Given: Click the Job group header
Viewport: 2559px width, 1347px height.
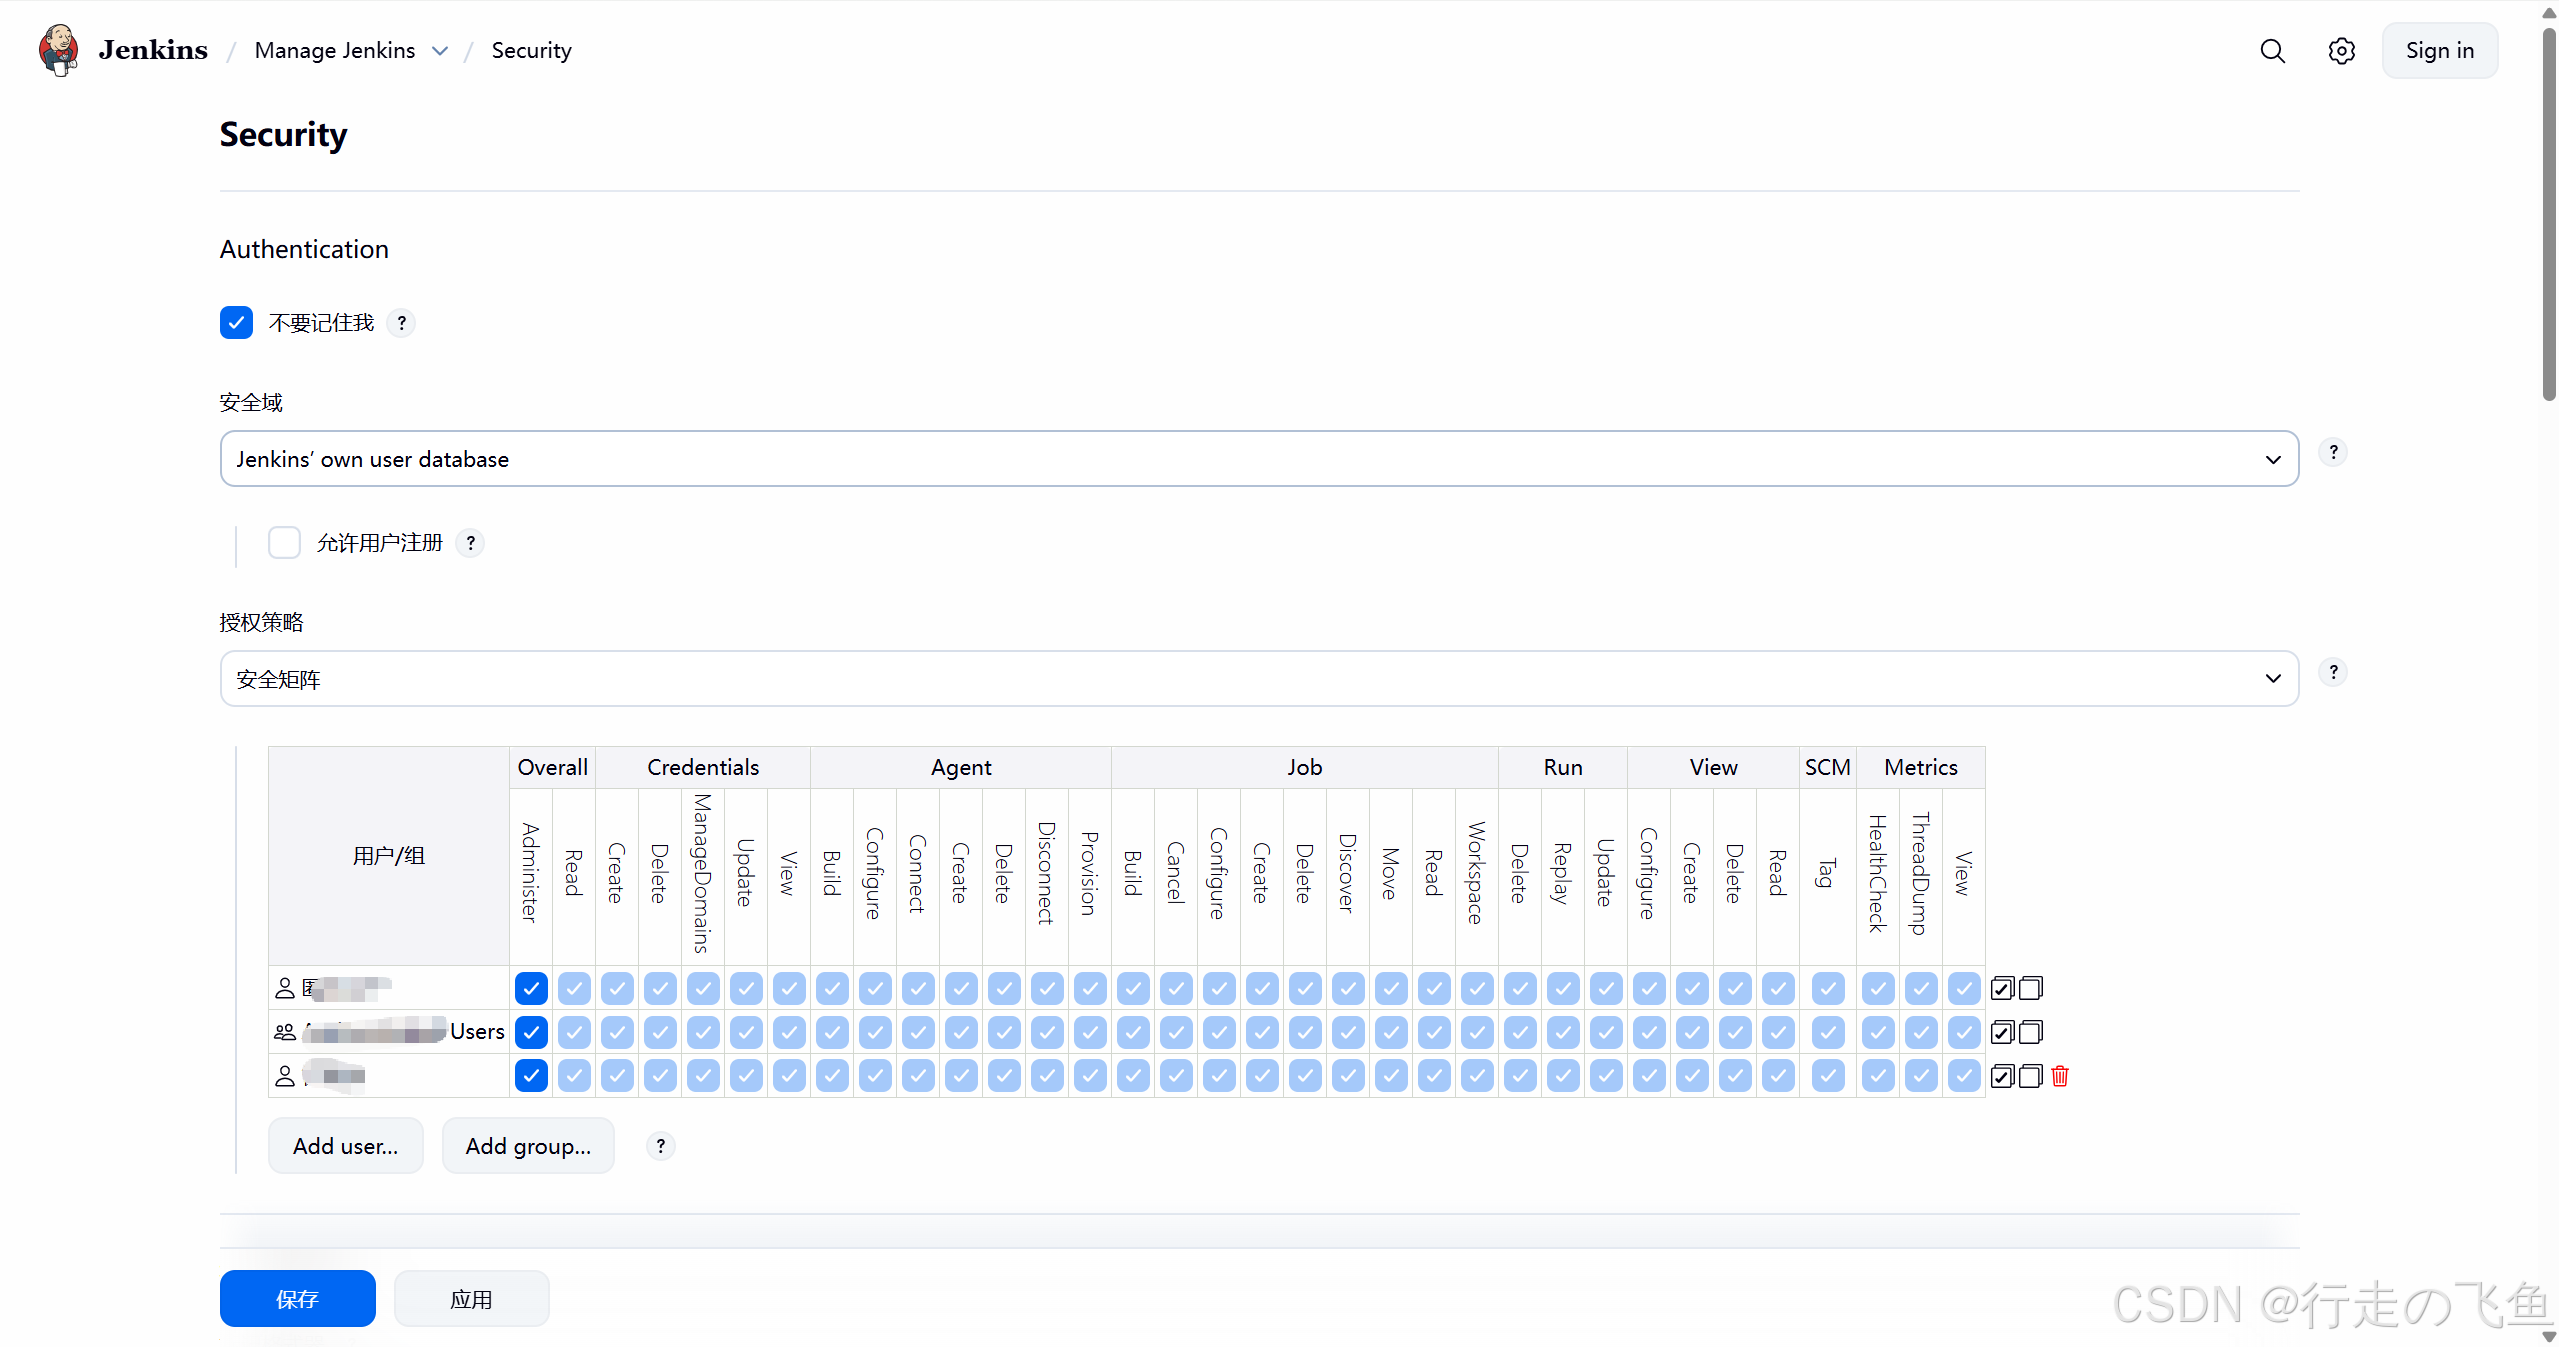Looking at the screenshot, I should tap(1304, 767).
